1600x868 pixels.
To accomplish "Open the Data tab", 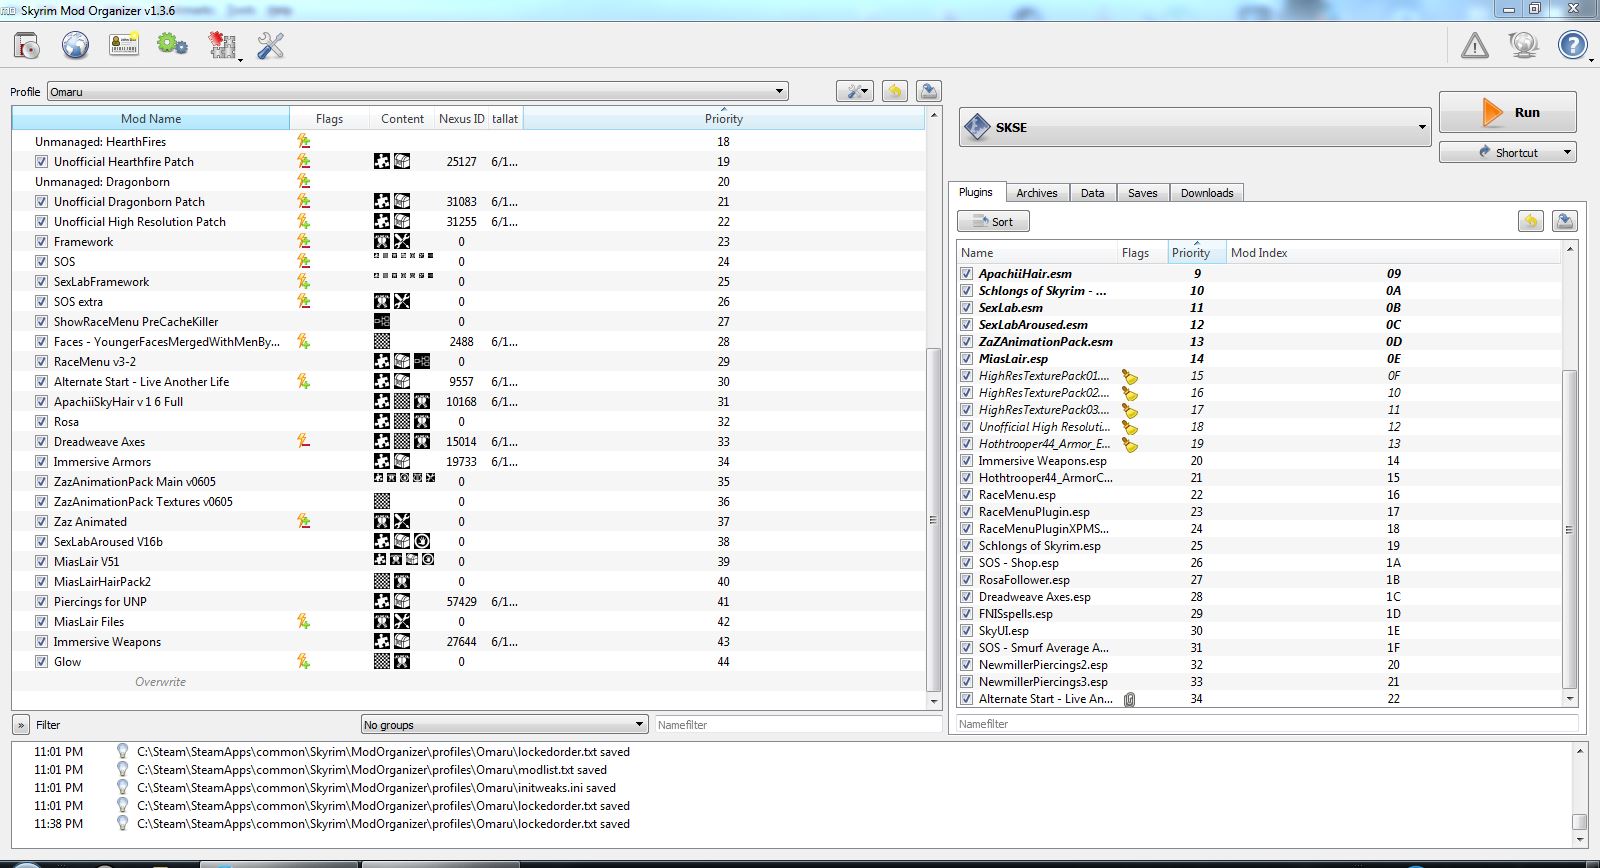I will click(x=1092, y=193).
